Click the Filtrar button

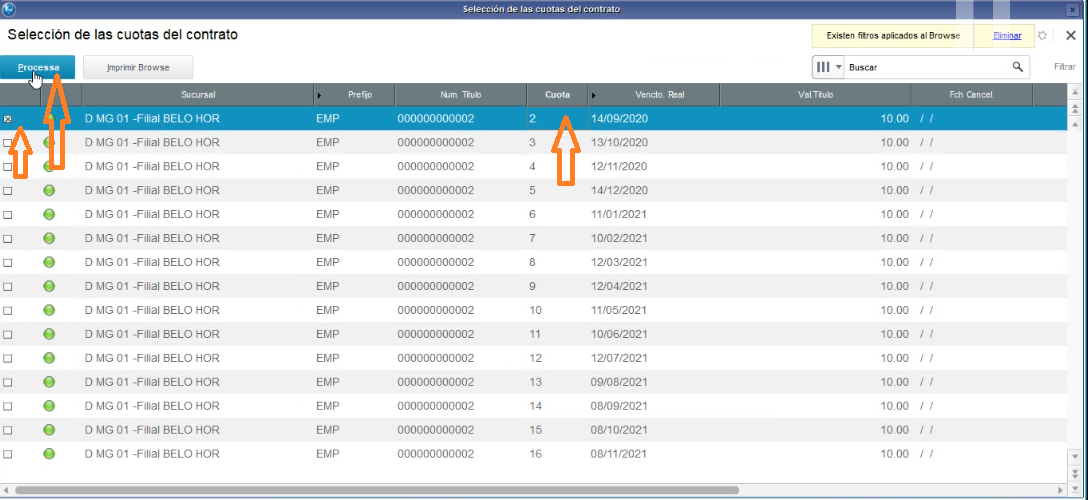(1064, 67)
